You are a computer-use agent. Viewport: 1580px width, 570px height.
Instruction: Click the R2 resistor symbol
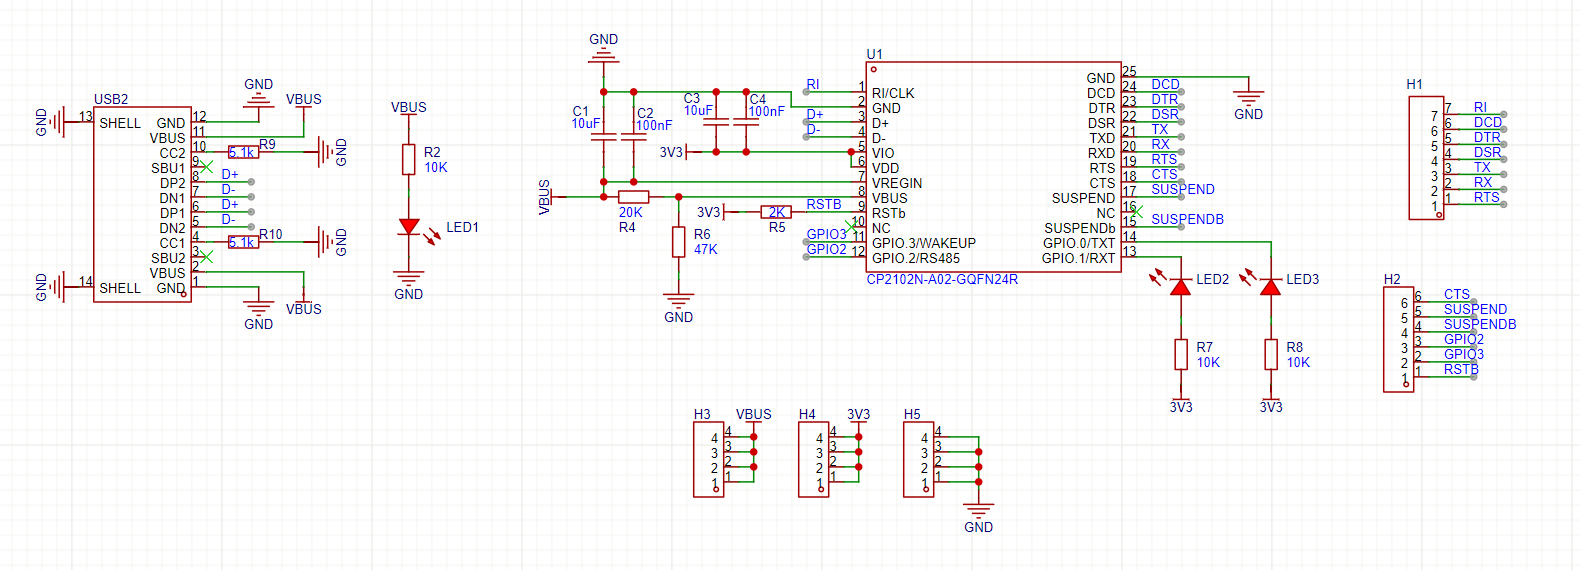coord(408,159)
